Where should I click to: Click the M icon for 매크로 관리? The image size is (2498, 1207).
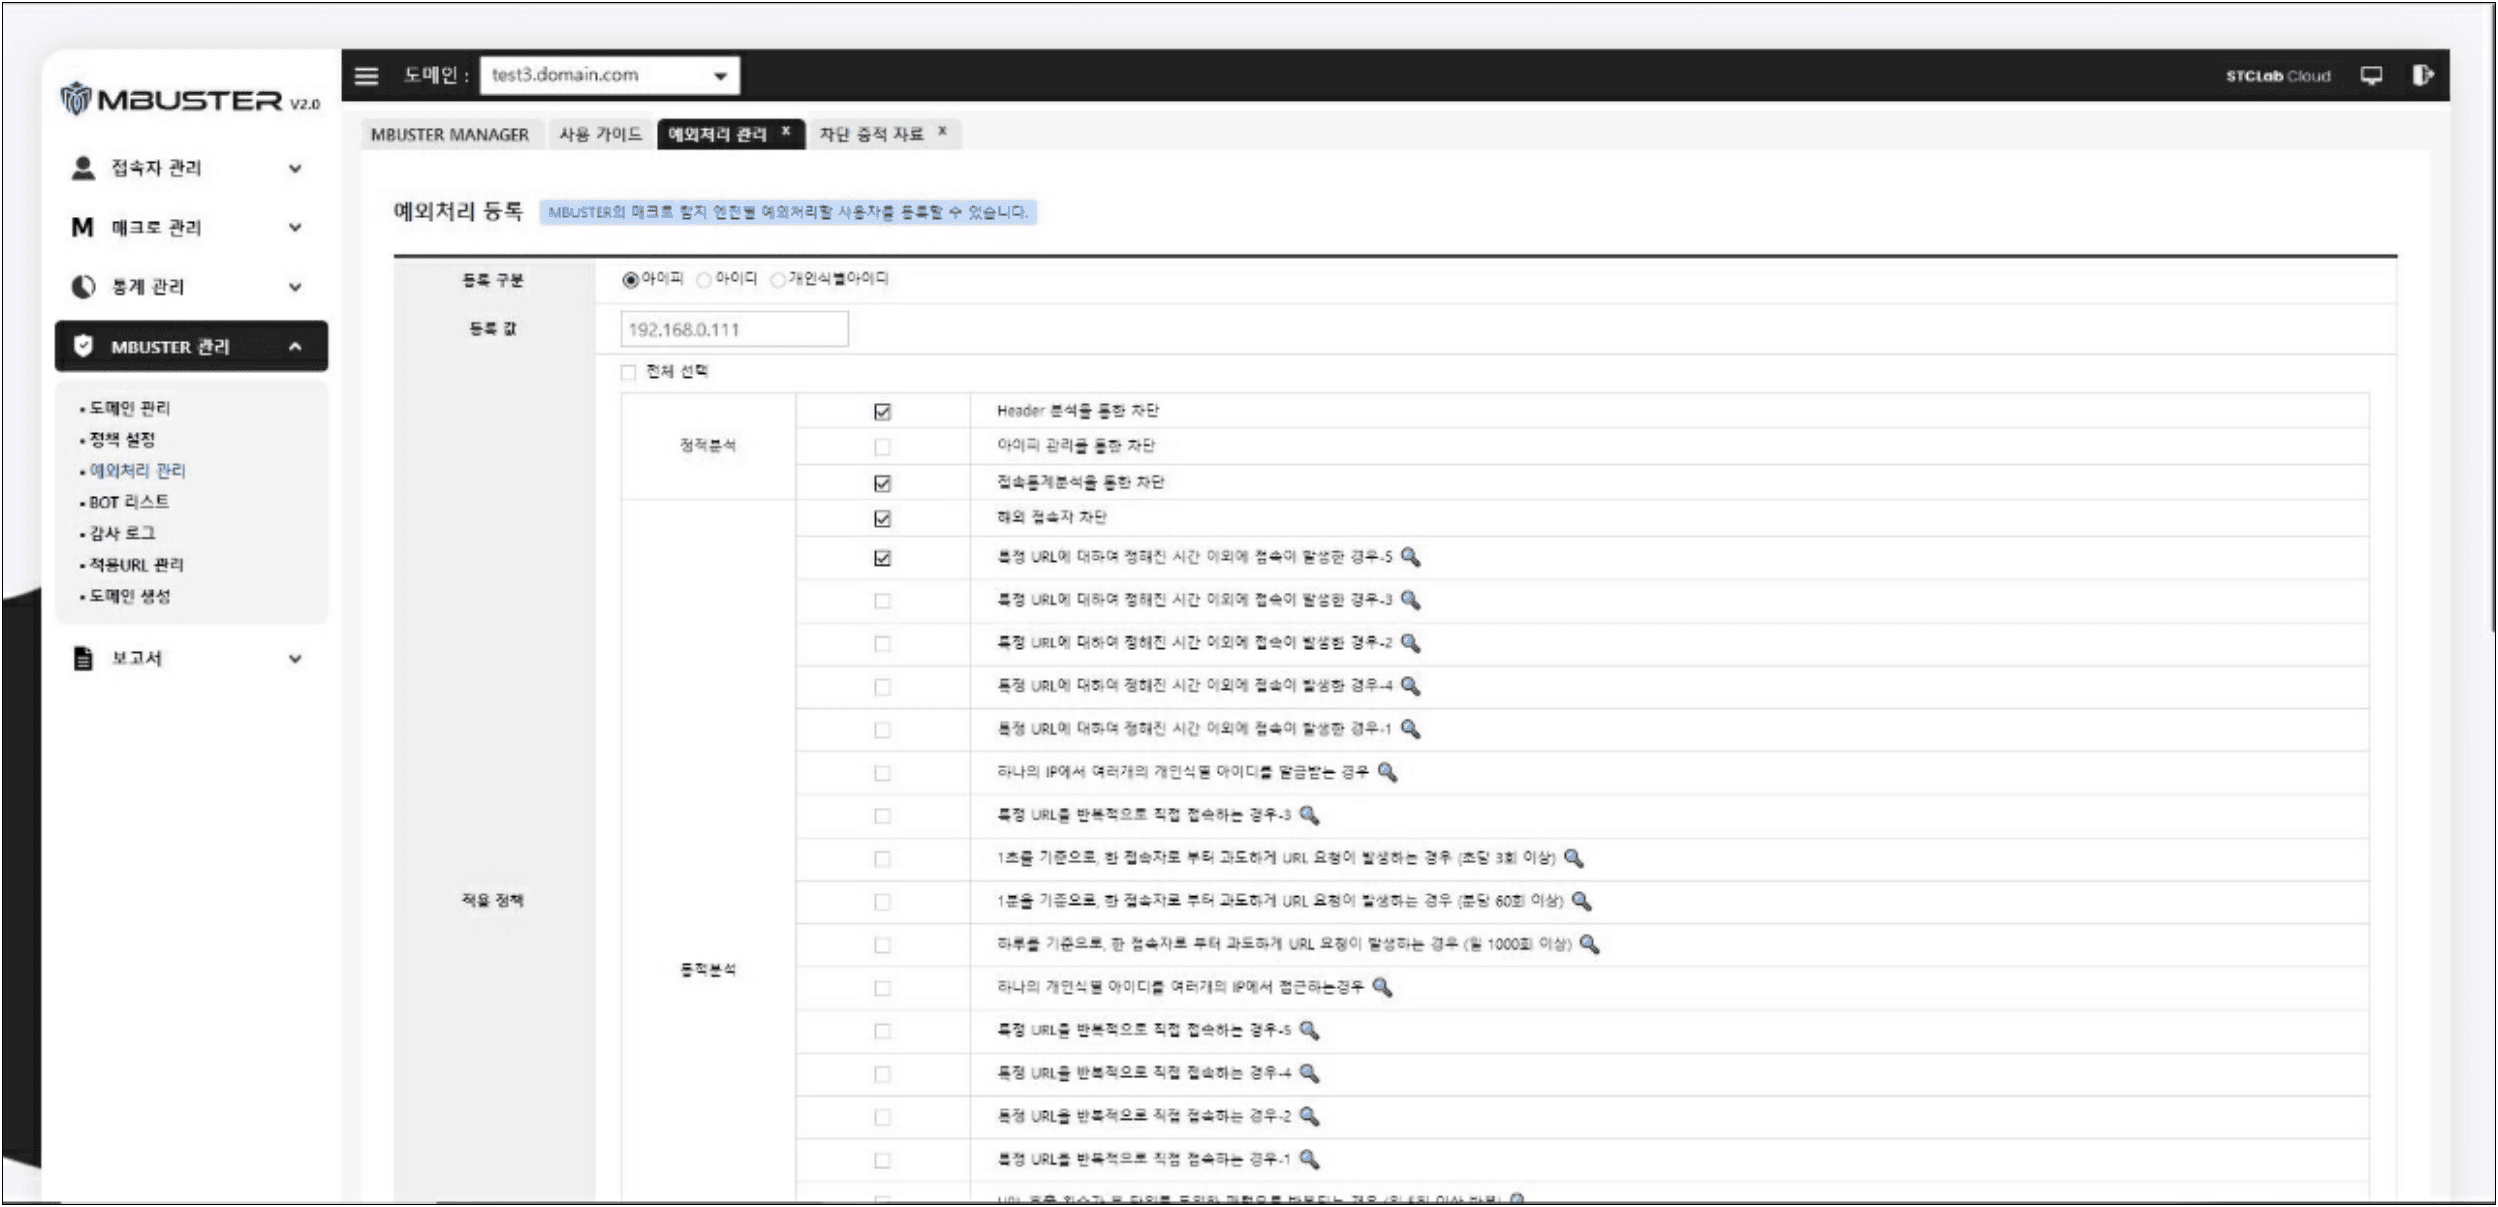[83, 227]
